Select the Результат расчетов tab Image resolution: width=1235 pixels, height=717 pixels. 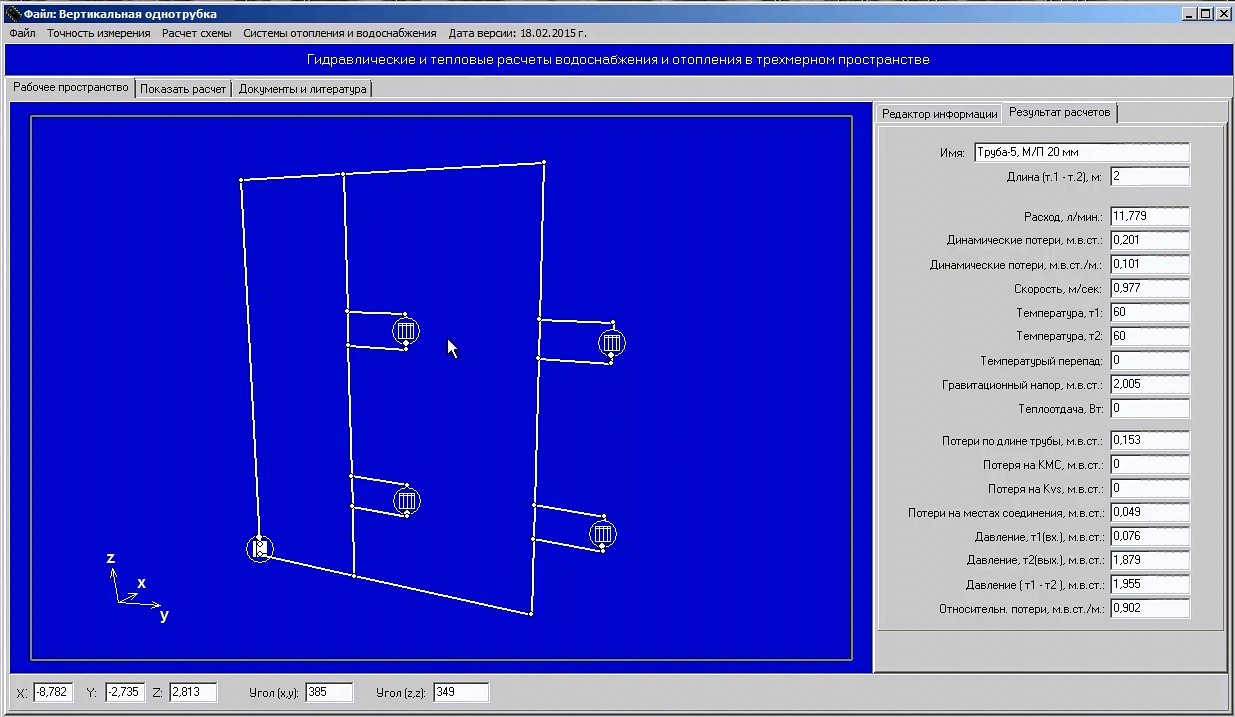pyautogui.click(x=1059, y=112)
